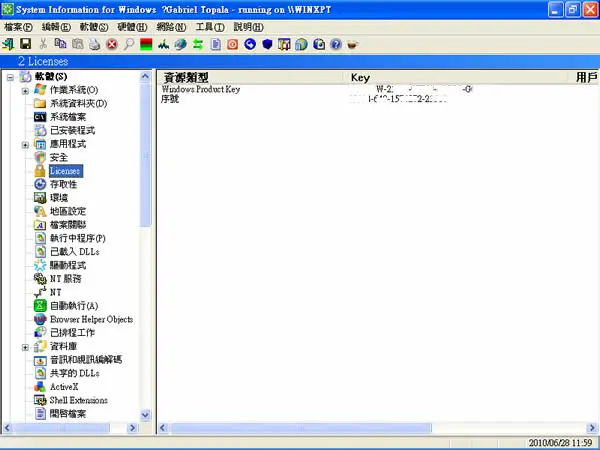Open the 硬體(H) menu
This screenshot has width=600, height=450.
coord(132,27)
